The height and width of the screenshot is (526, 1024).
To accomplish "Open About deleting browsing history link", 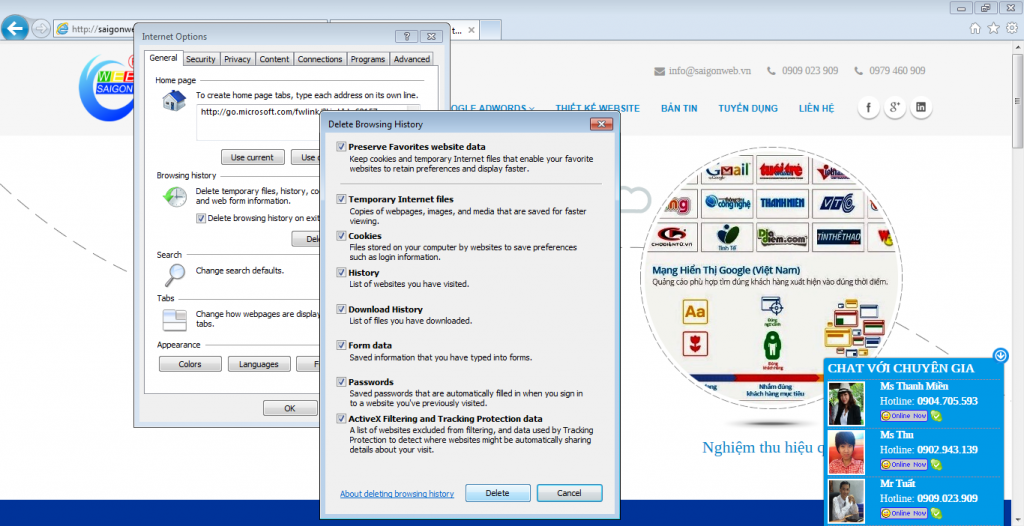I will point(397,494).
